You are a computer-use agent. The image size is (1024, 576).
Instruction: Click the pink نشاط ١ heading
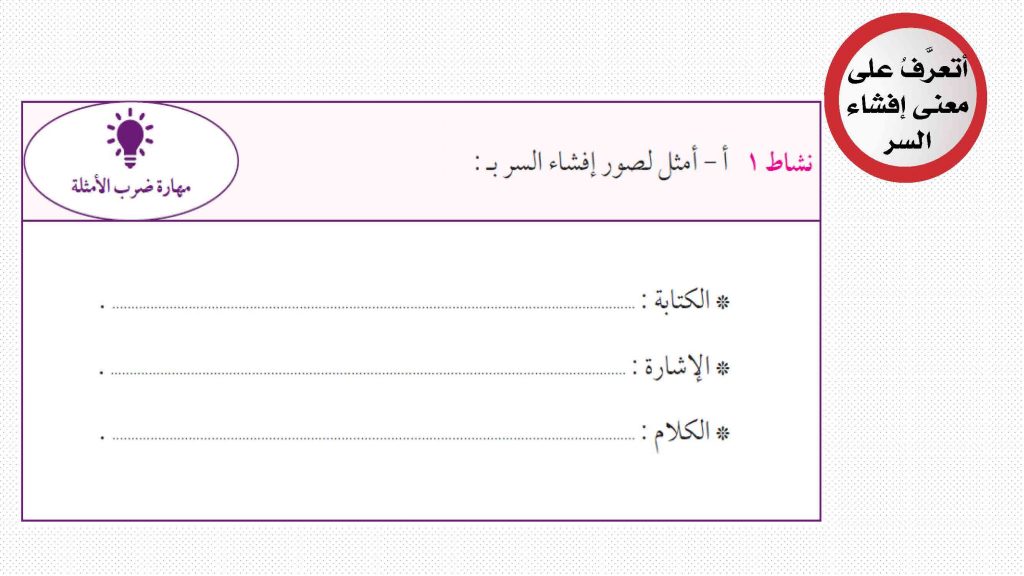point(780,162)
